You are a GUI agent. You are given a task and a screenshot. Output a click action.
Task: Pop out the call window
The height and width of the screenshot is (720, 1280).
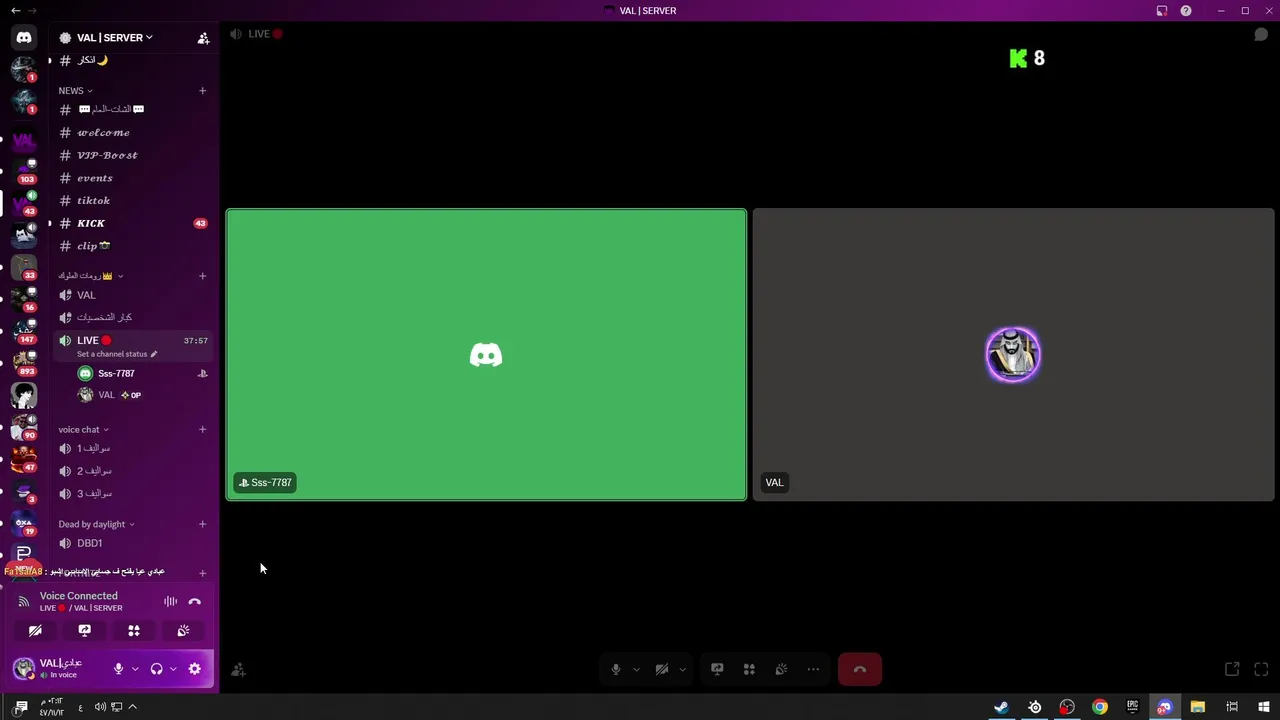coord(1232,669)
